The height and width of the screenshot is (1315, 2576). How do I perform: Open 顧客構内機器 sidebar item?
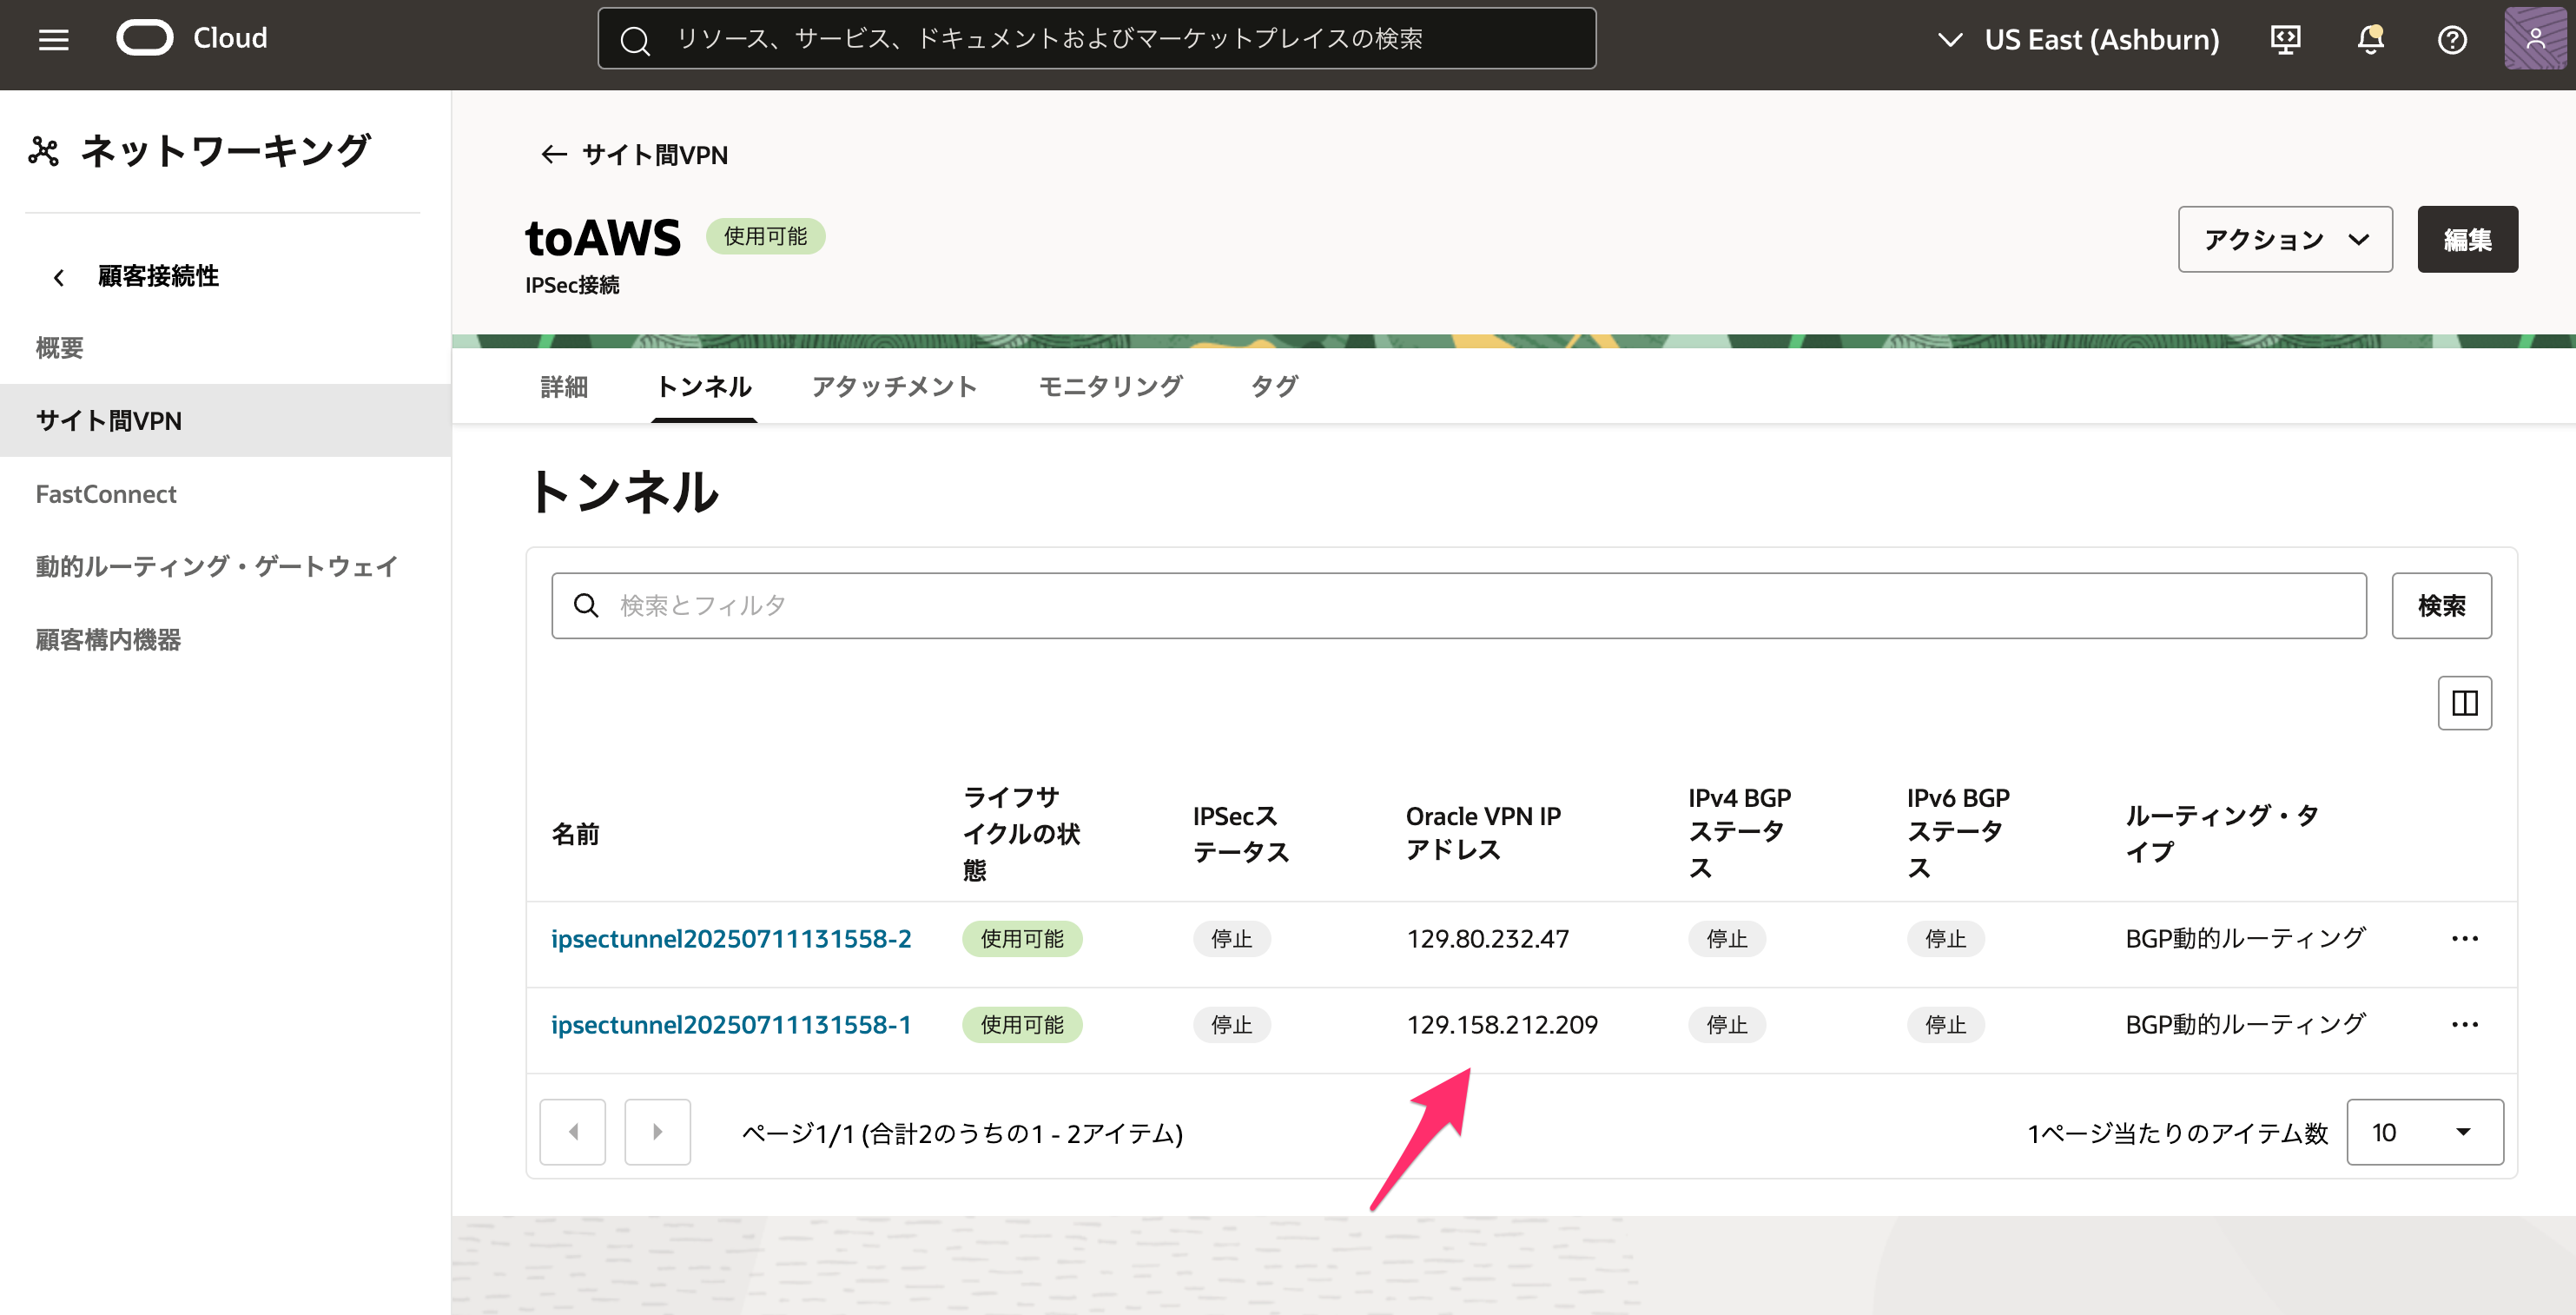pyautogui.click(x=108, y=640)
